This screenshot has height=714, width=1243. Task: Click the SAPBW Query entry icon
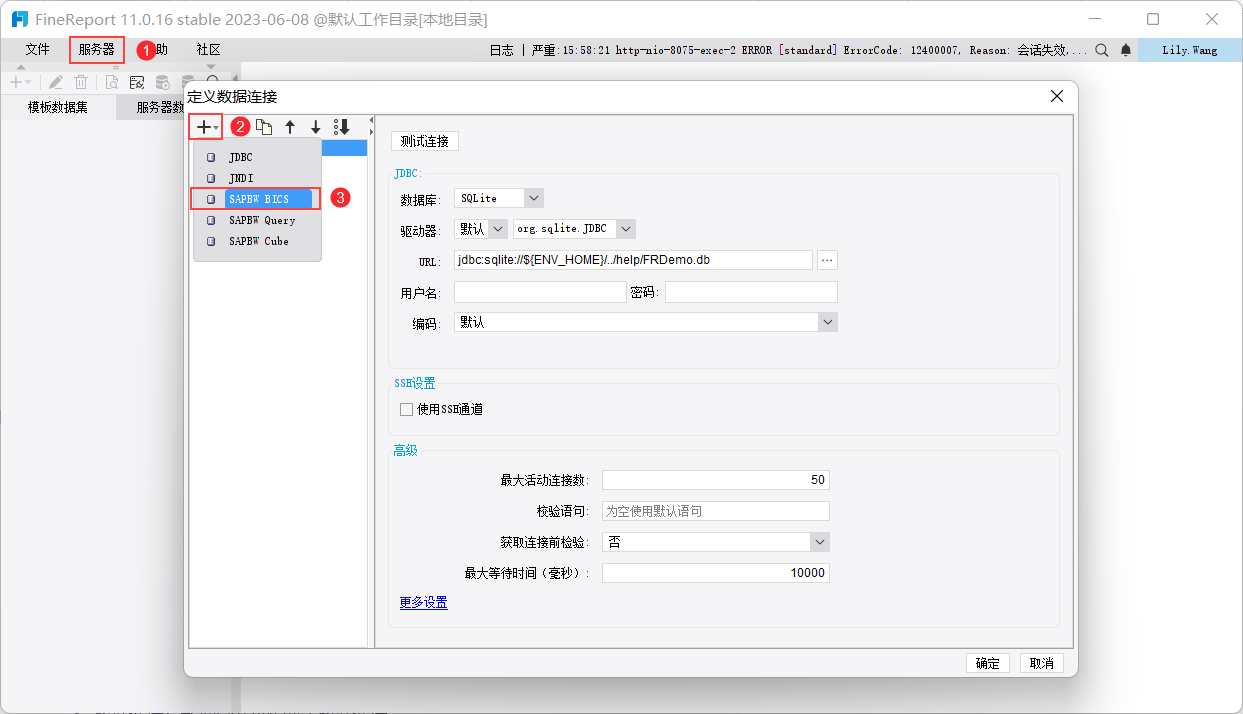pyautogui.click(x=211, y=220)
